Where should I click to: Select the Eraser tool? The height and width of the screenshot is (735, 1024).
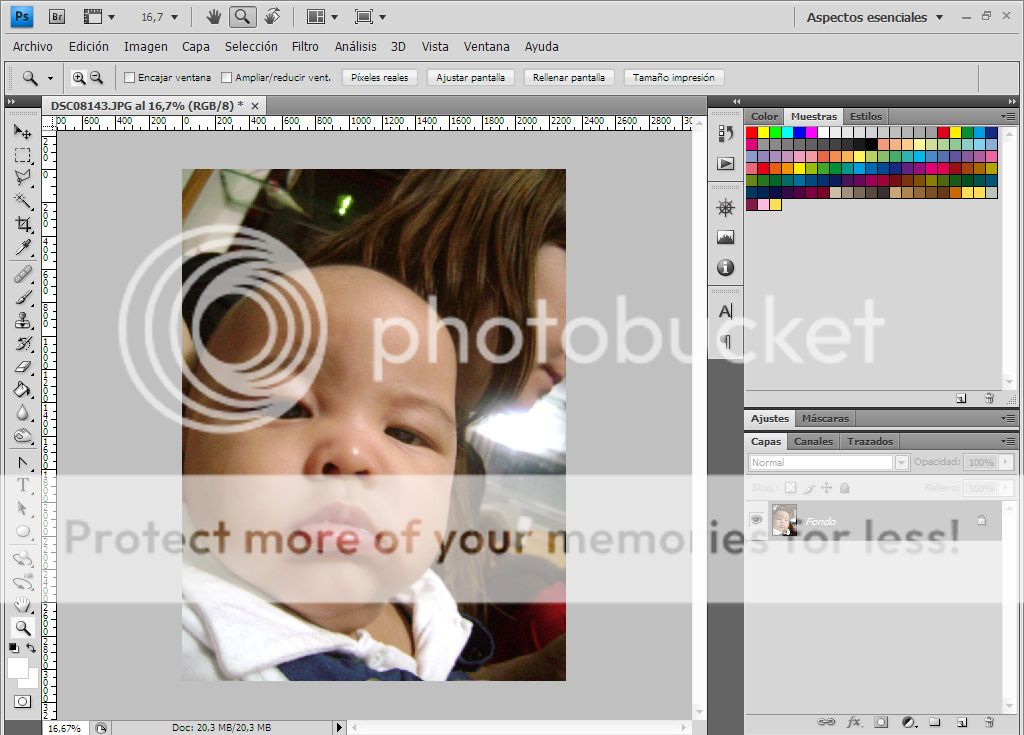point(22,367)
